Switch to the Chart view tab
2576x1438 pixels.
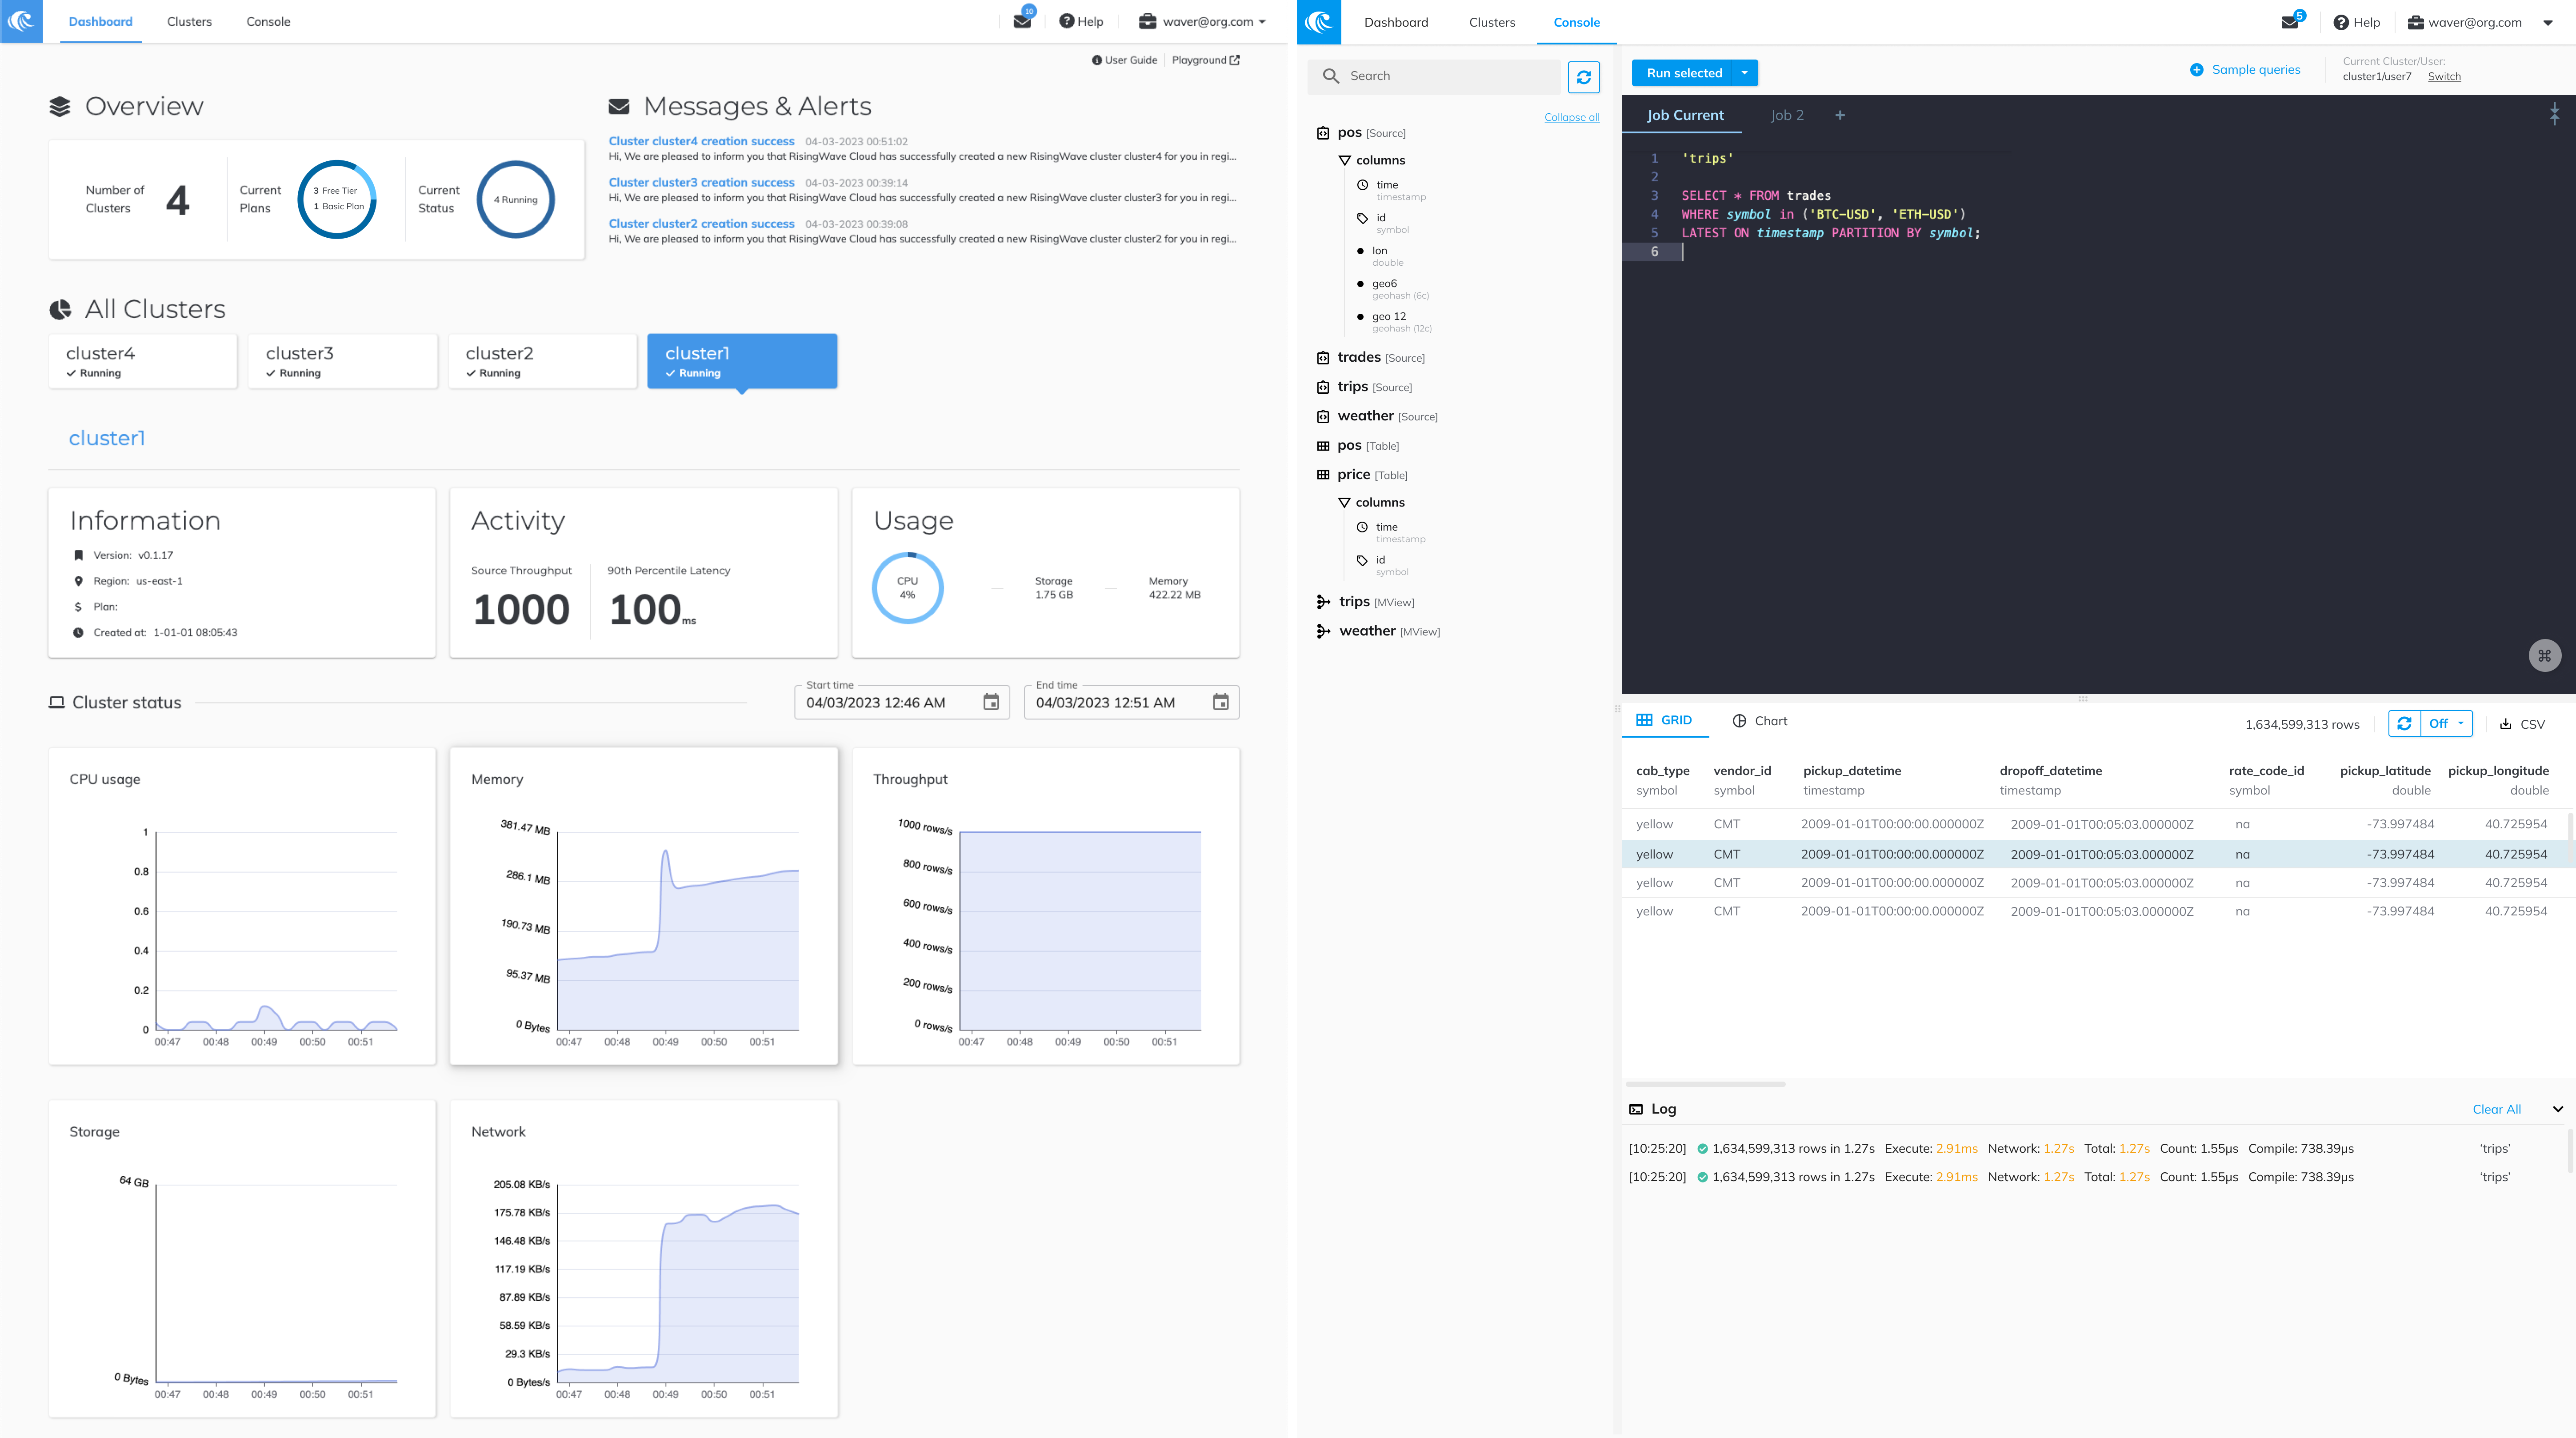(1759, 721)
